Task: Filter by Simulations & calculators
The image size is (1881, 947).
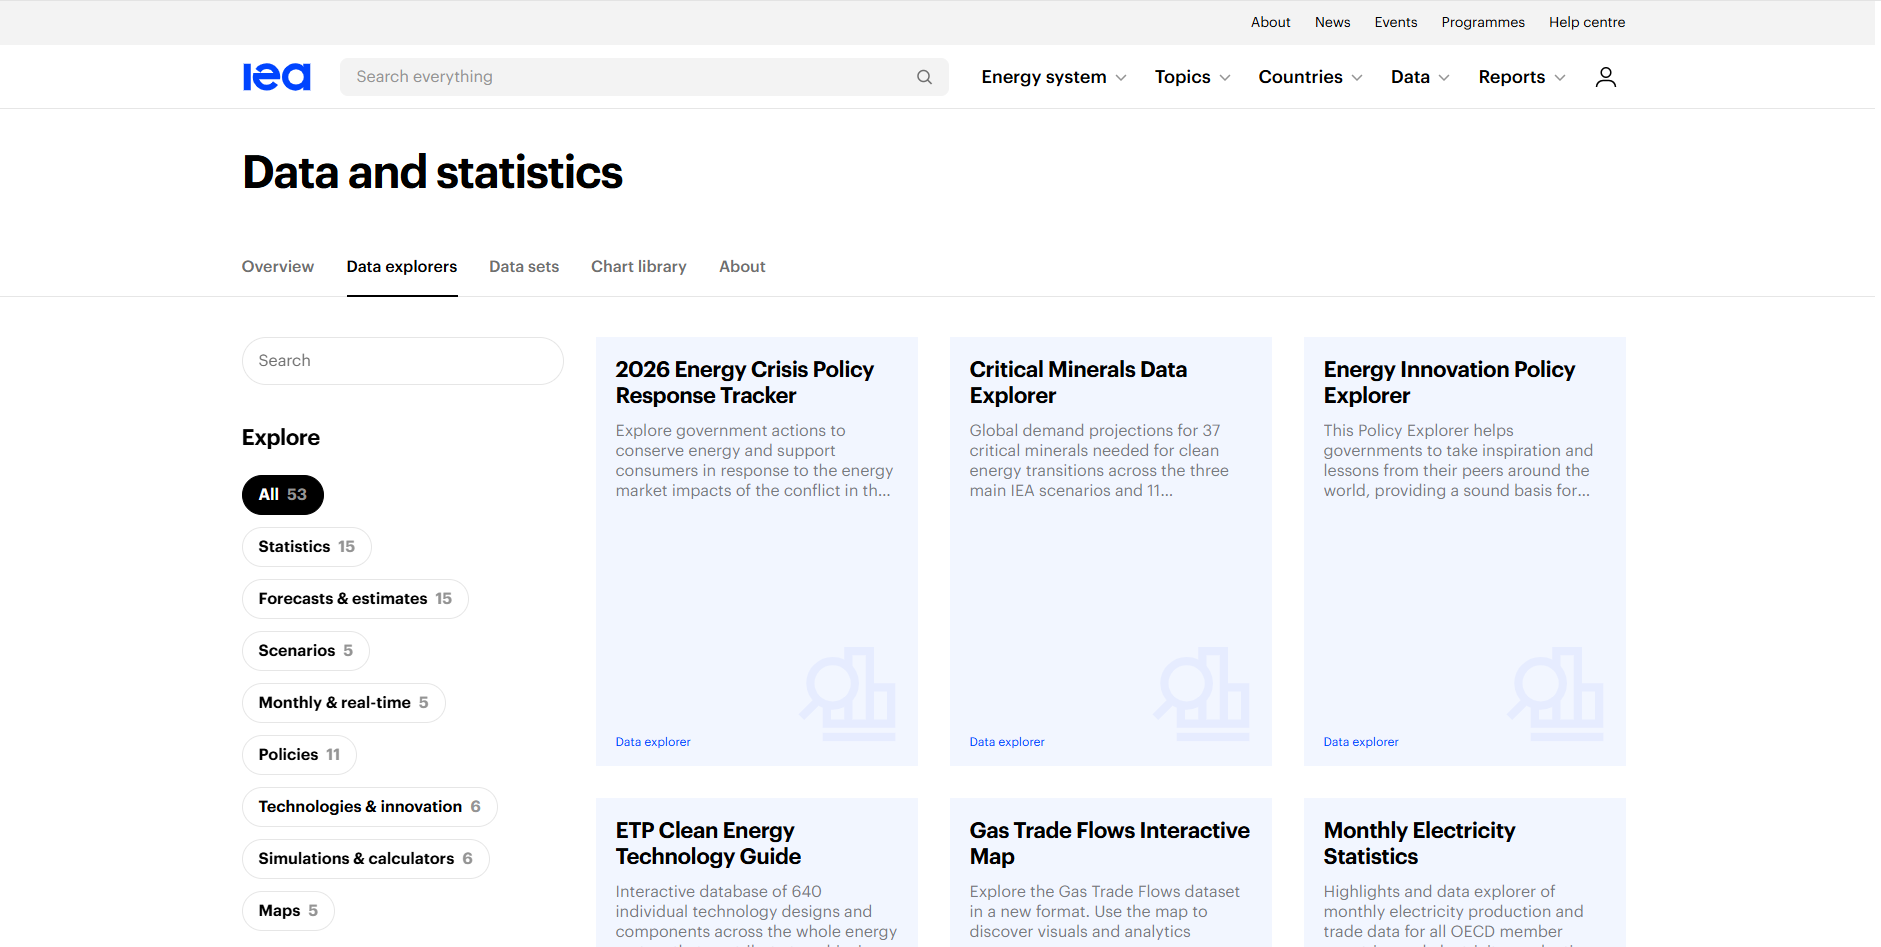Action: [x=366, y=859]
